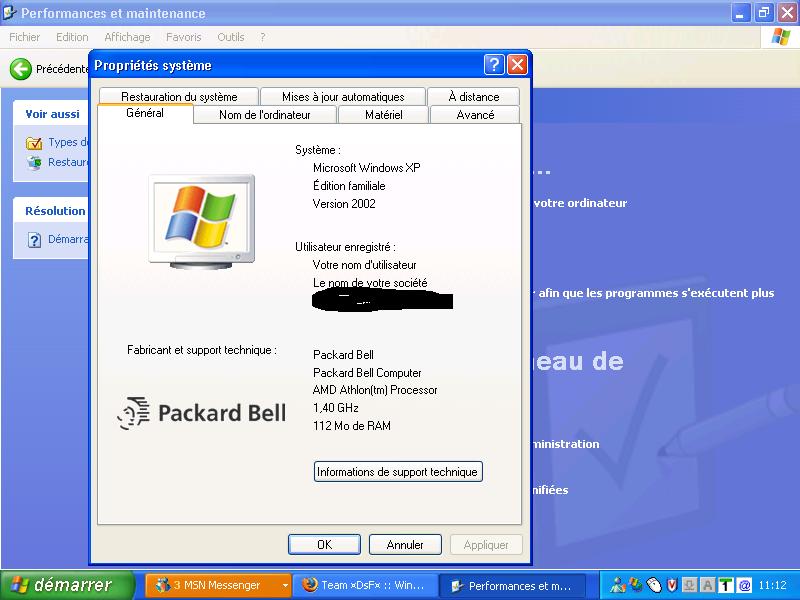Viewport: 800px width, 600px height.
Task: Click the Annuler button
Action: point(405,544)
